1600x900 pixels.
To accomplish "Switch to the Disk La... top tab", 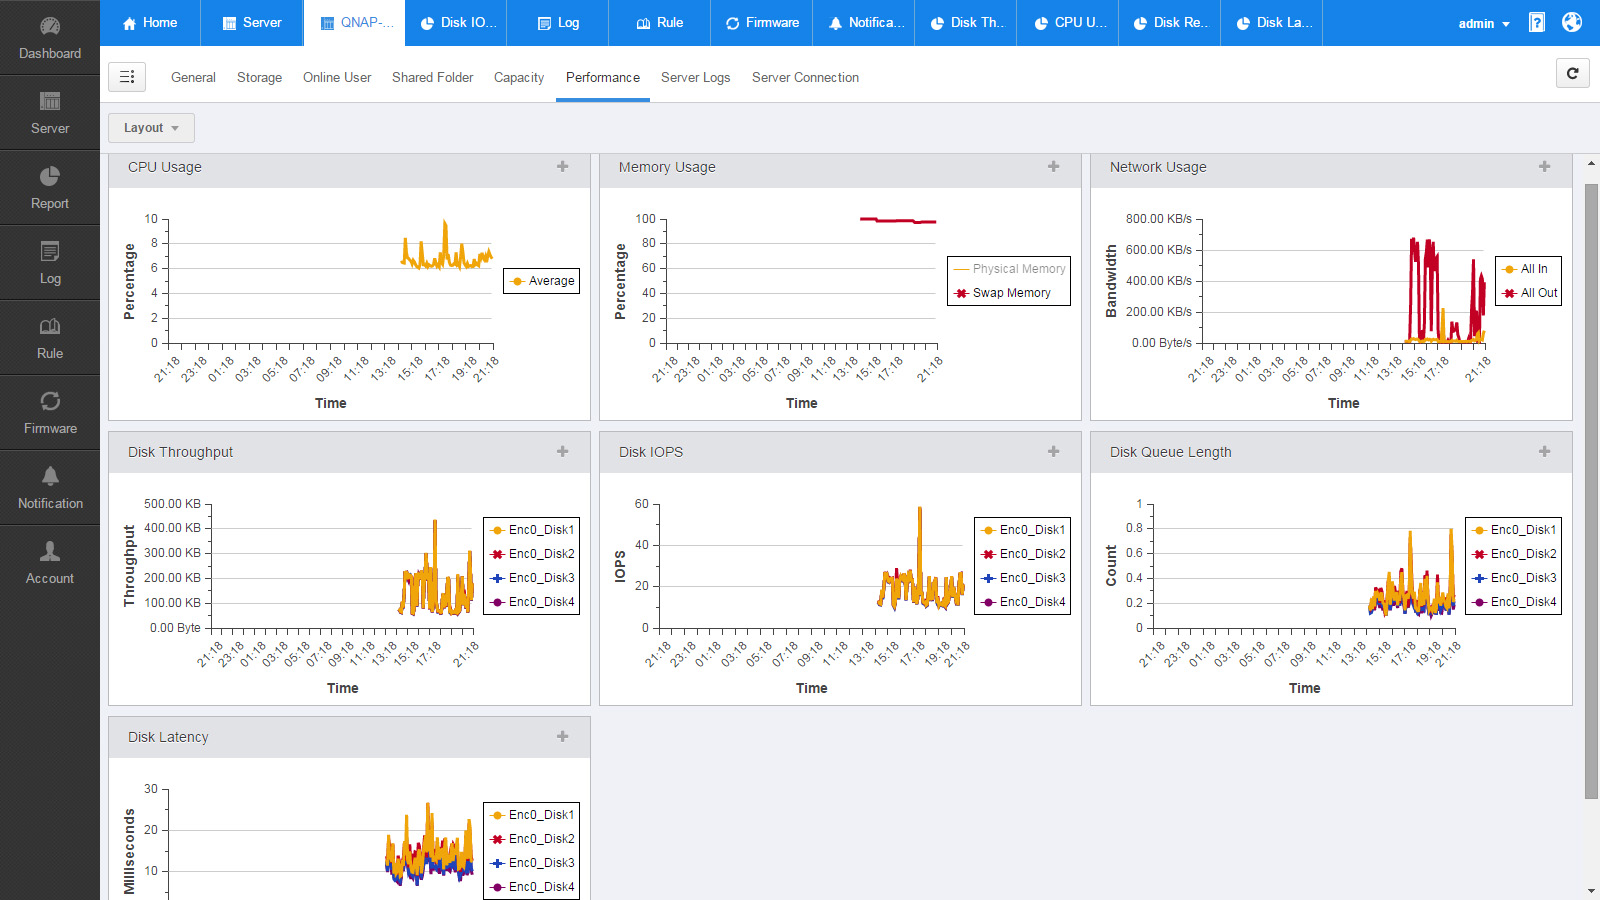I will pos(1272,23).
